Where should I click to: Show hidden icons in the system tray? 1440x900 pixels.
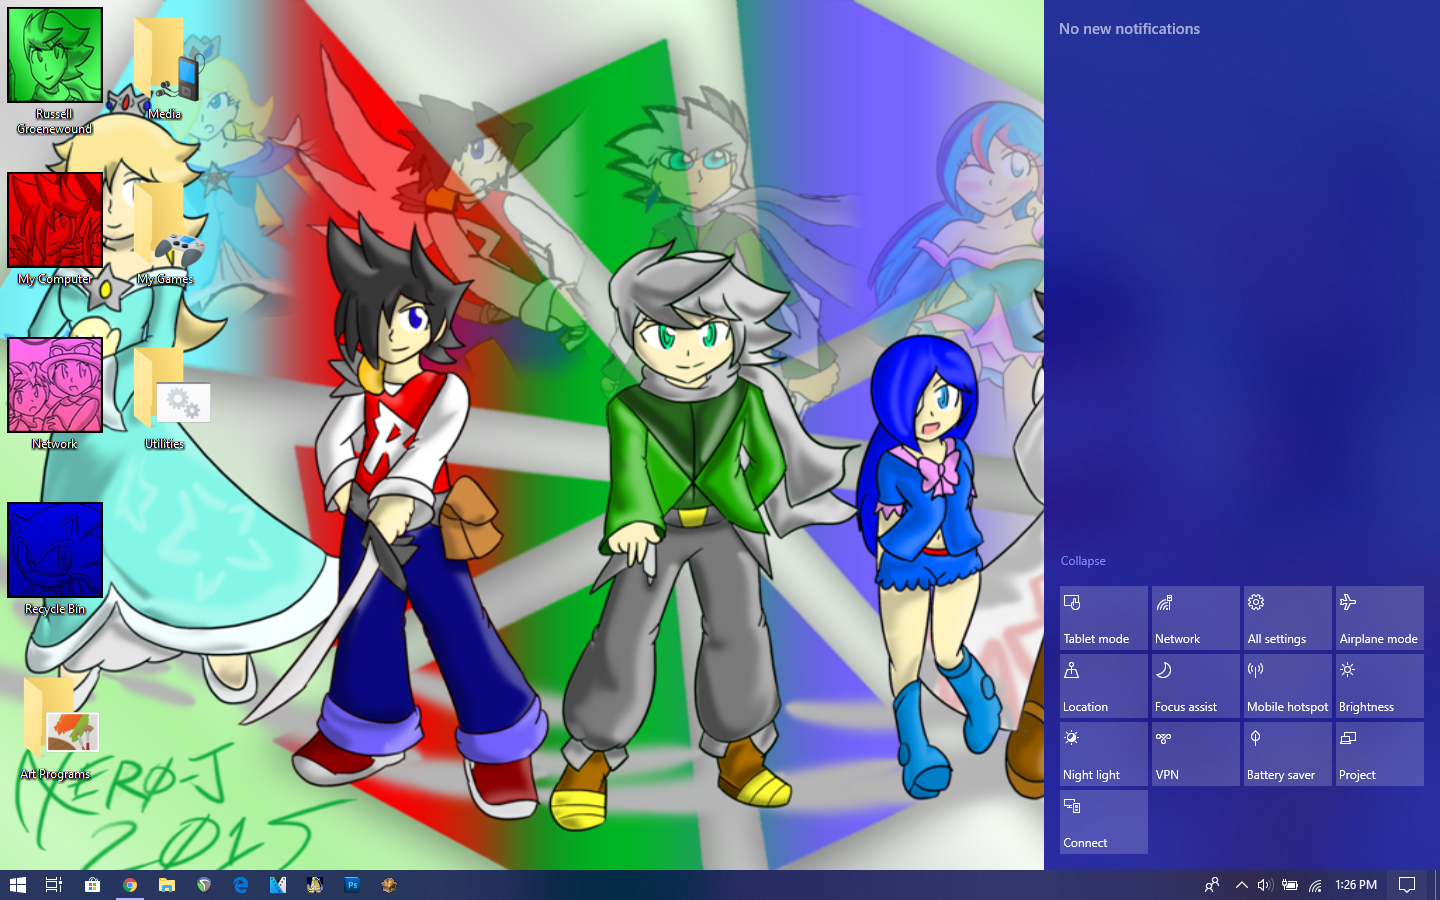(x=1241, y=885)
